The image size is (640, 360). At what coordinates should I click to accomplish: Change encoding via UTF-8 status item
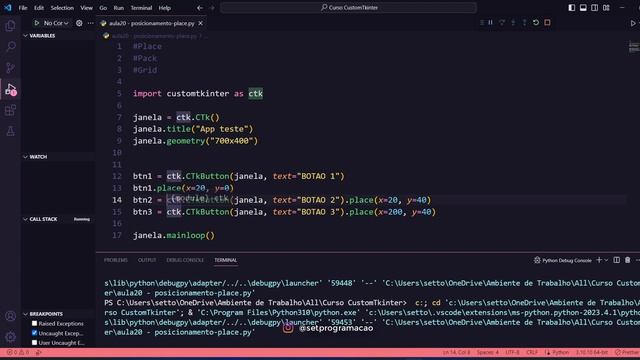coord(512,352)
